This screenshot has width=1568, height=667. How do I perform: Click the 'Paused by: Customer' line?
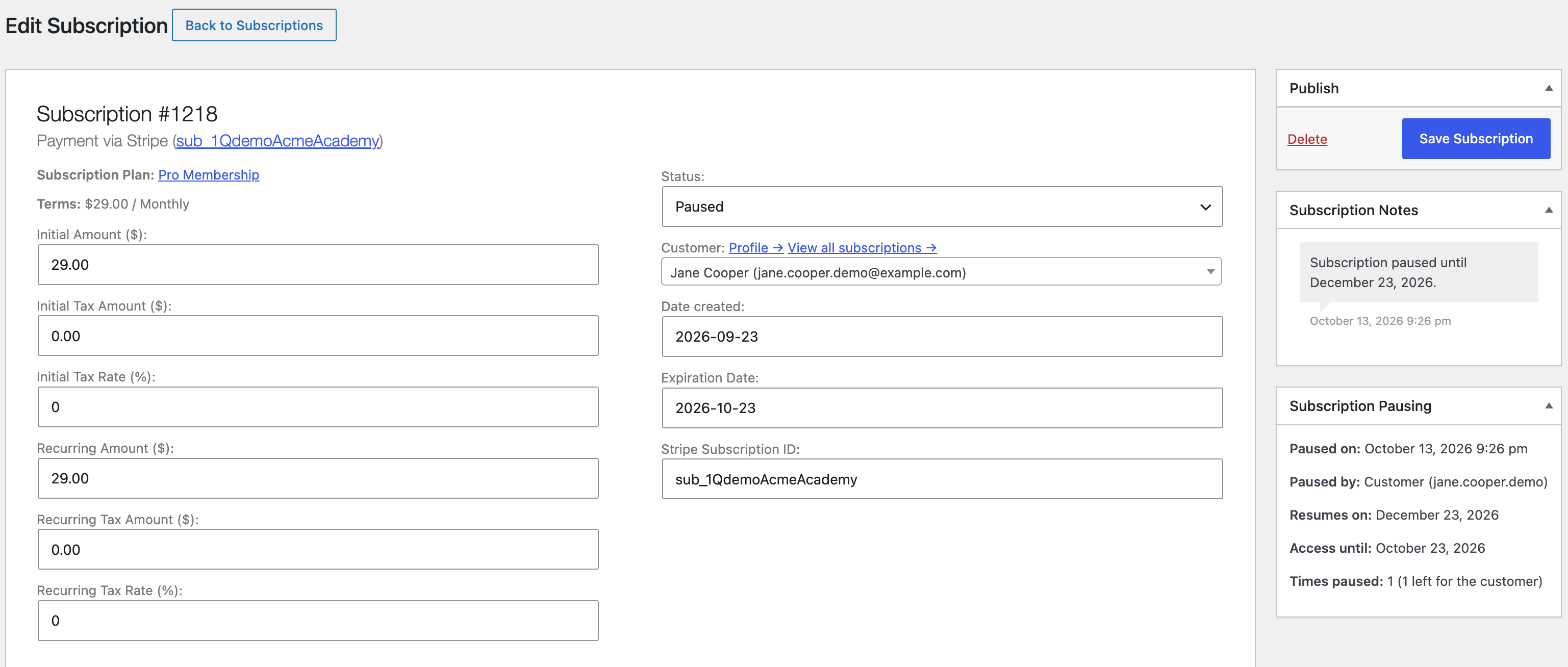pos(1418,482)
